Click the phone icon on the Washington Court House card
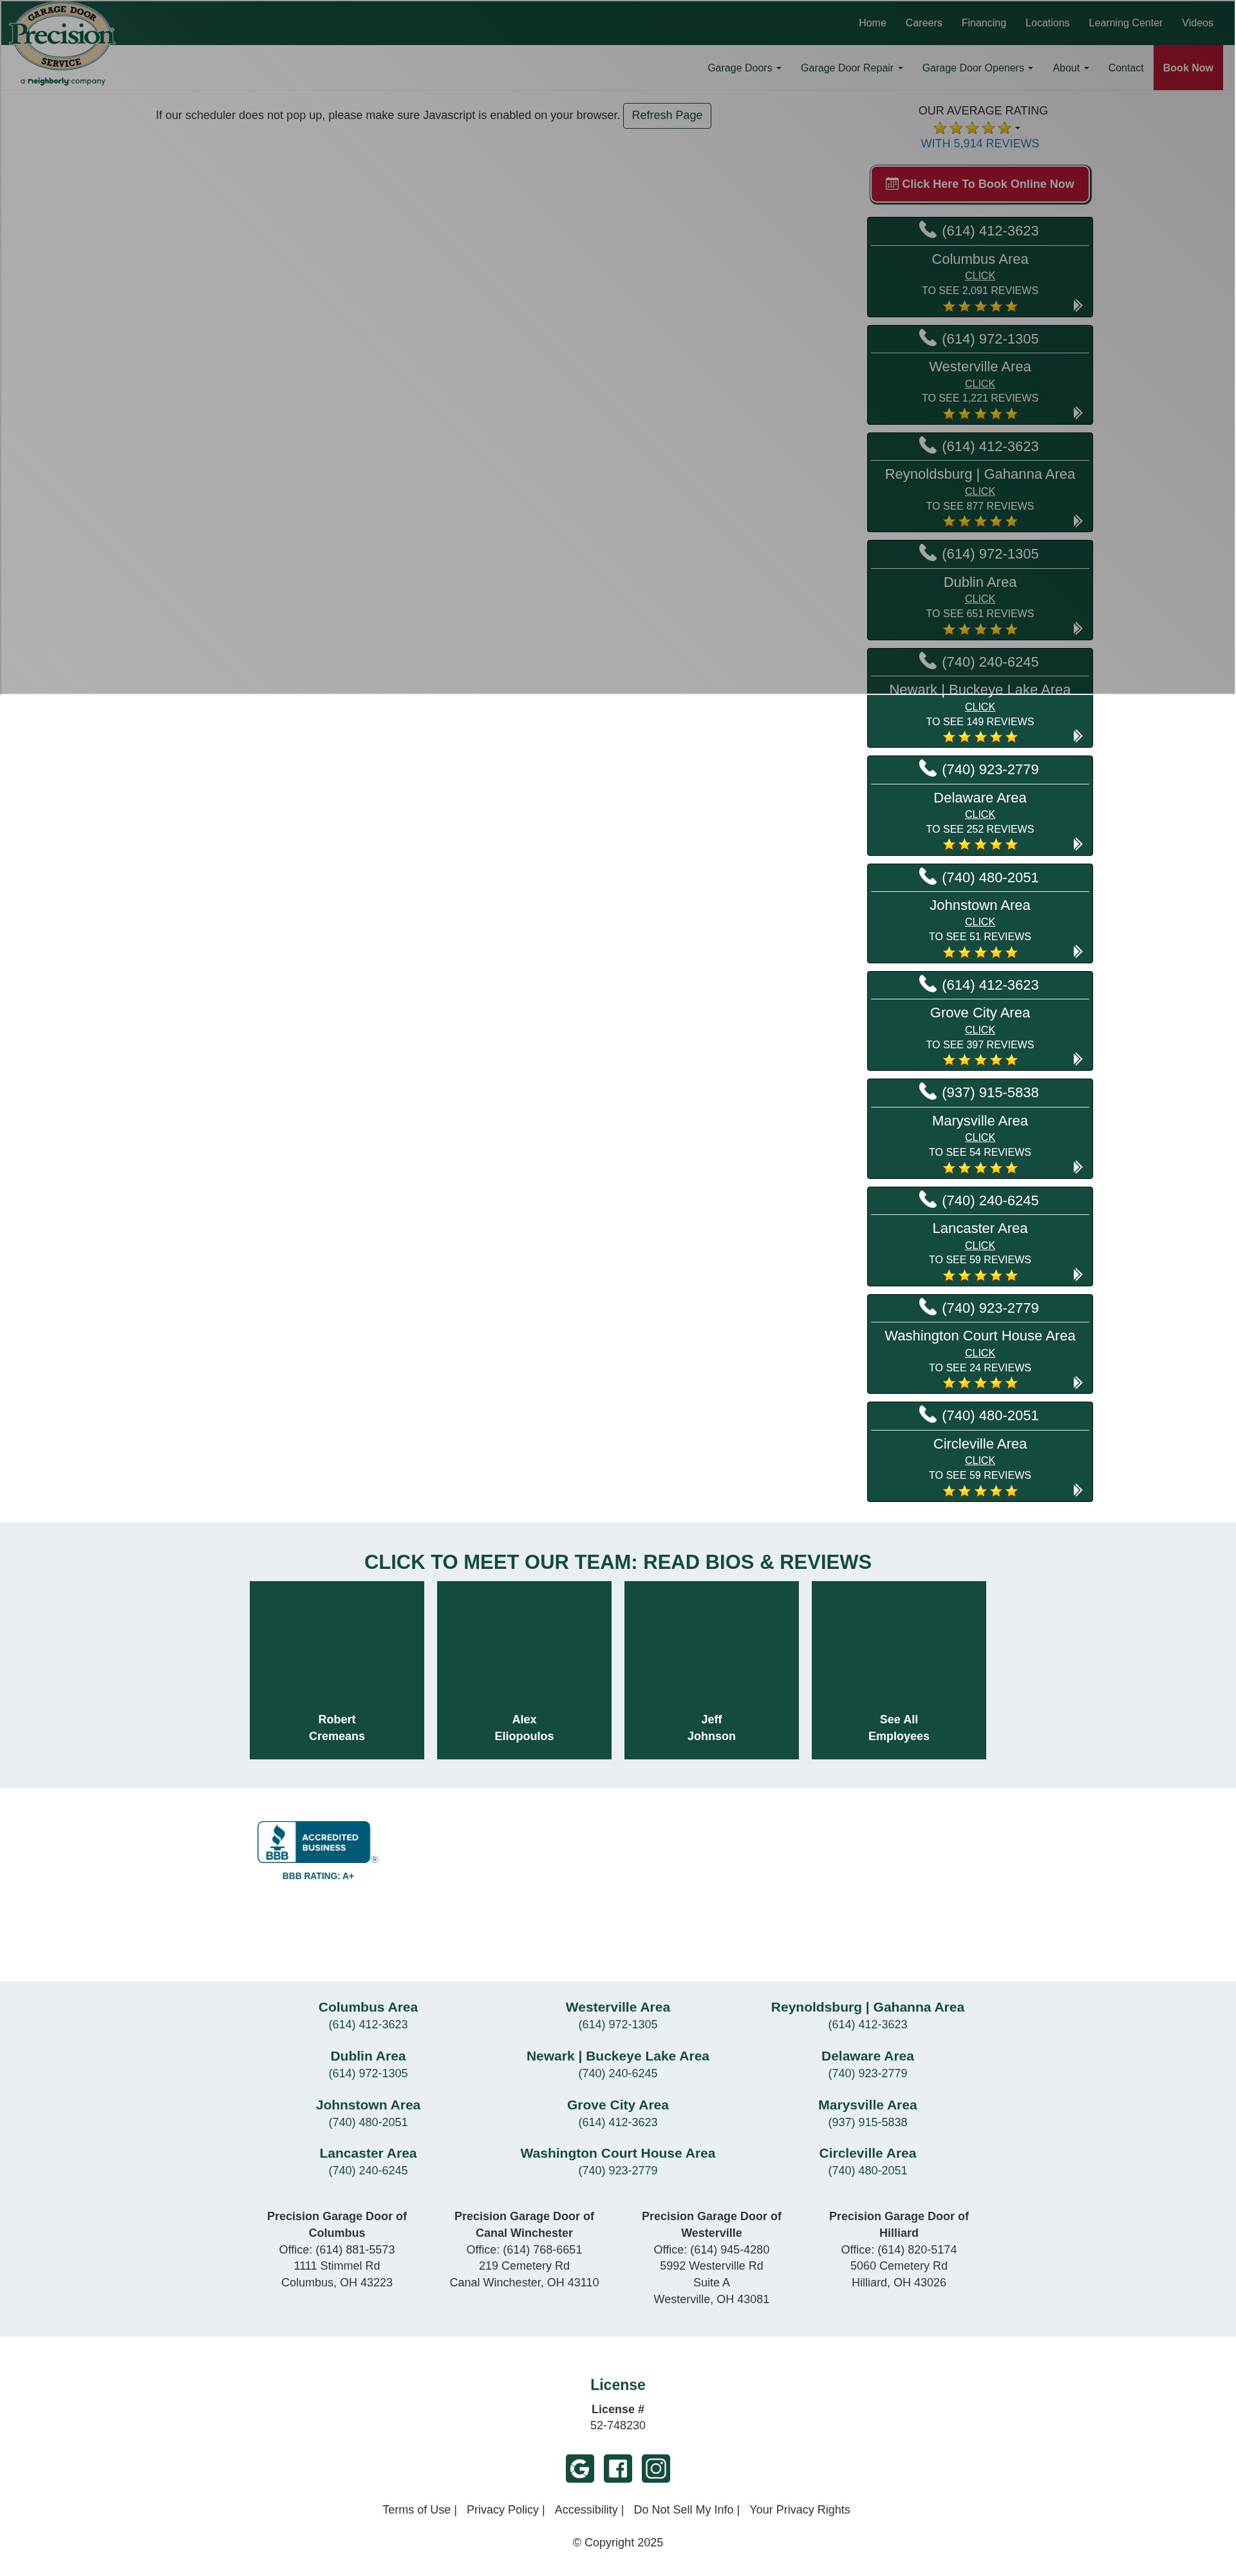This screenshot has width=1236, height=2576. [x=928, y=1307]
